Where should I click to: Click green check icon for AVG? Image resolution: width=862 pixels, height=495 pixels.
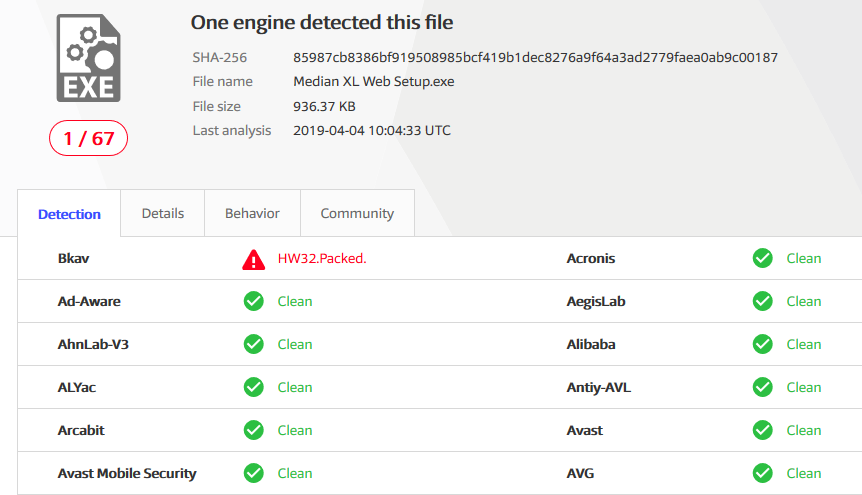click(x=762, y=473)
